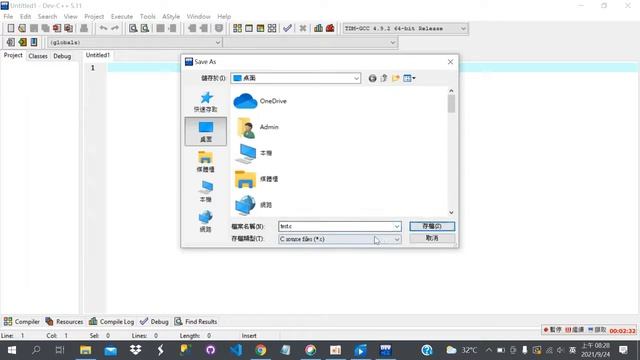This screenshot has width=640, height=360.
Task: Click the Print toolbar icon
Action: [84, 28]
